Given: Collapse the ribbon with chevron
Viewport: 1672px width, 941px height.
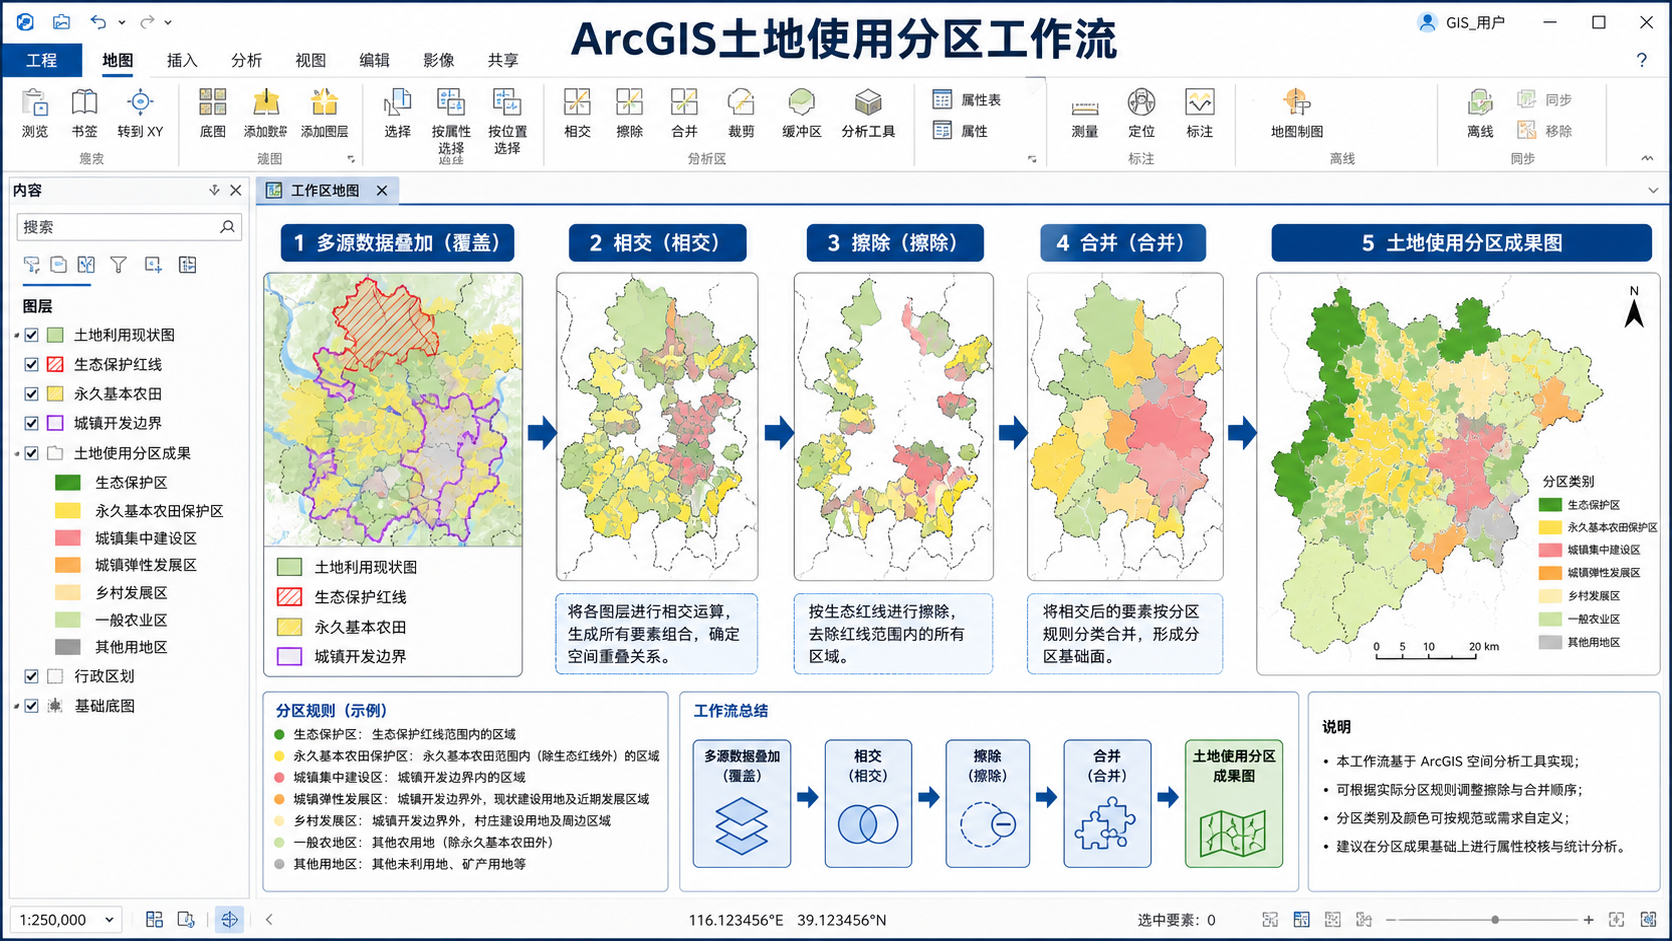Looking at the screenshot, I should (x=1647, y=158).
